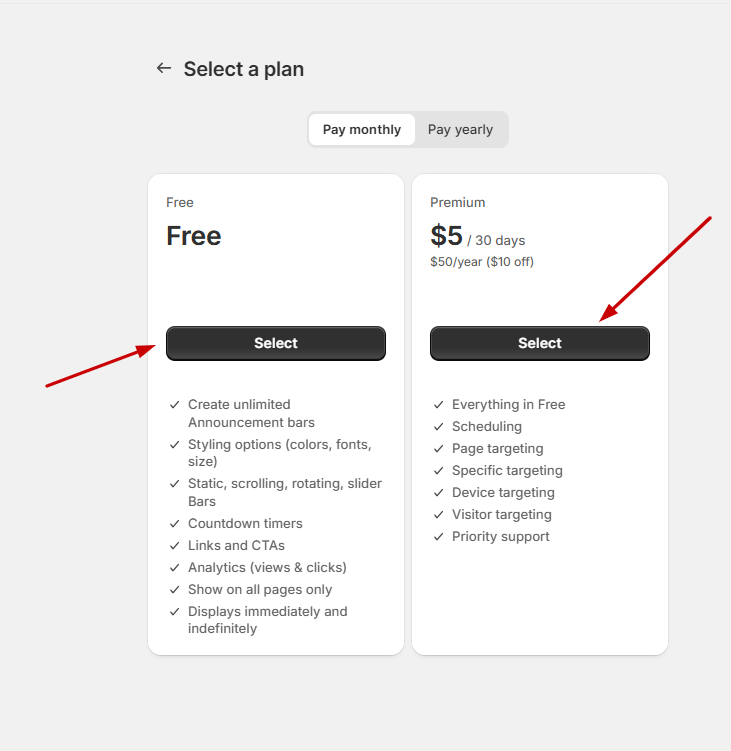Select the Free plan button
This screenshot has height=751, width=731.
pos(275,343)
